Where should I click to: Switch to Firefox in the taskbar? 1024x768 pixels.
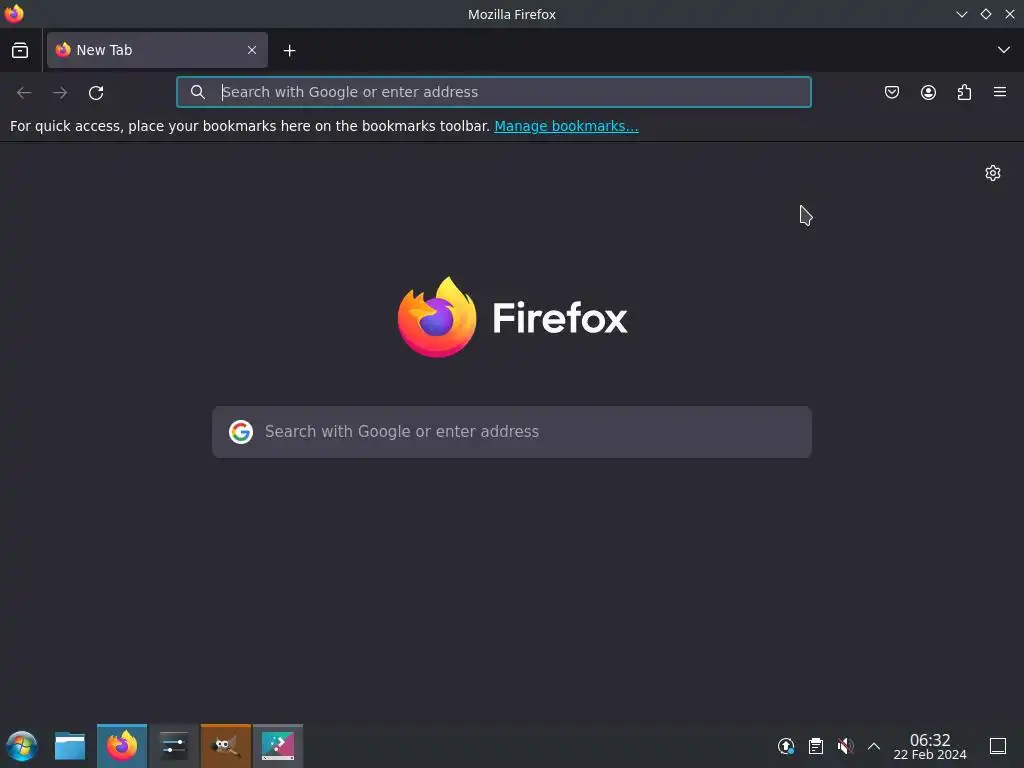pyautogui.click(x=122, y=746)
